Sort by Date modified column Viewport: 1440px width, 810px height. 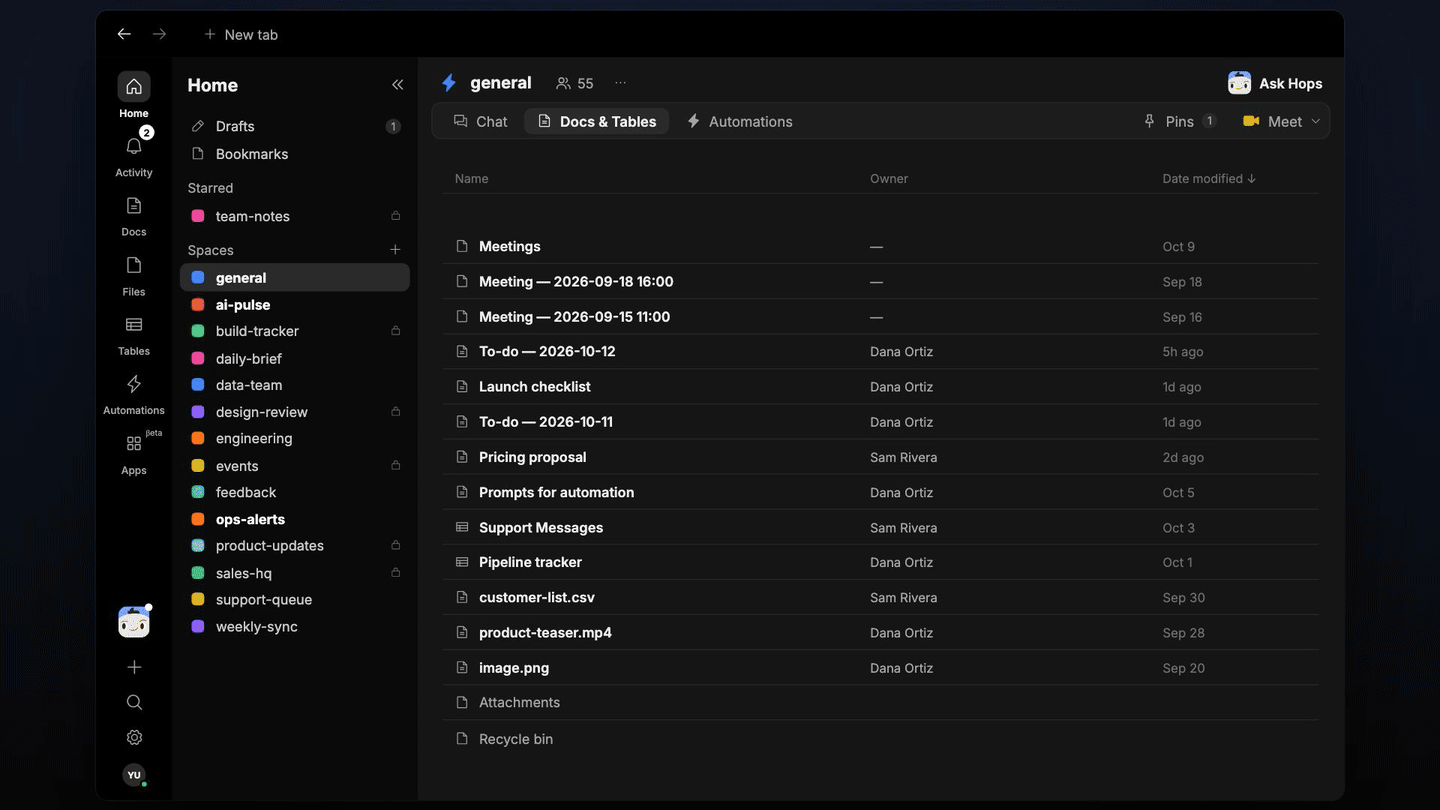(1209, 179)
